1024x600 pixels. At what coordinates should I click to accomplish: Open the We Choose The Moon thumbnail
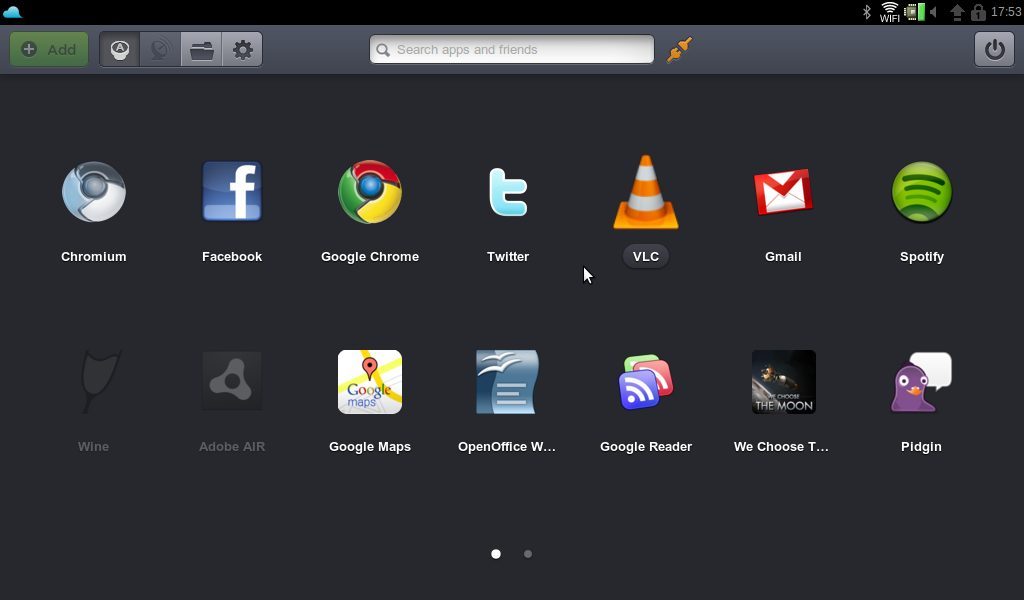coord(783,382)
